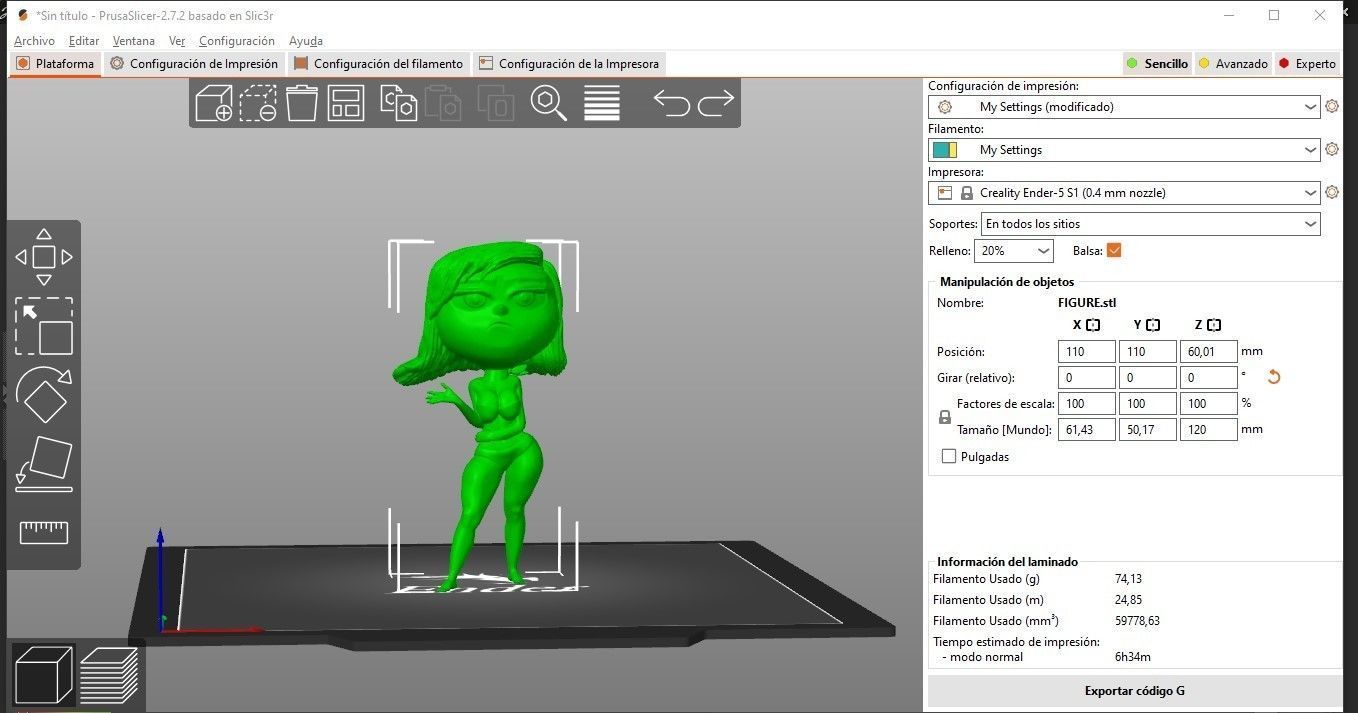Click the scale factor X field
The height and width of the screenshot is (713, 1358).
[1087, 404]
